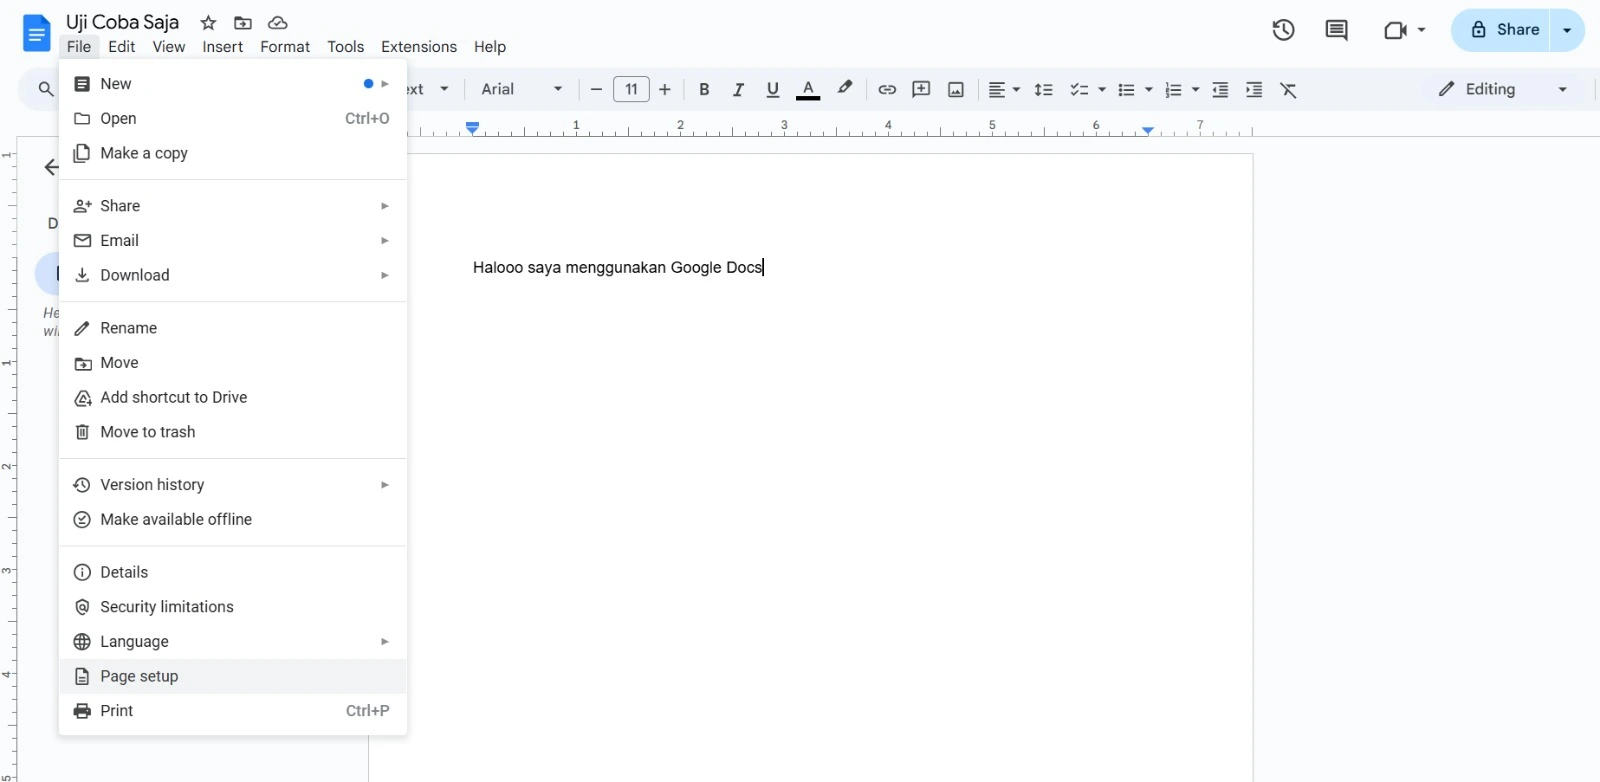Choose Make a copy menu entry
Screen dimensions: 1600x782
144,153
